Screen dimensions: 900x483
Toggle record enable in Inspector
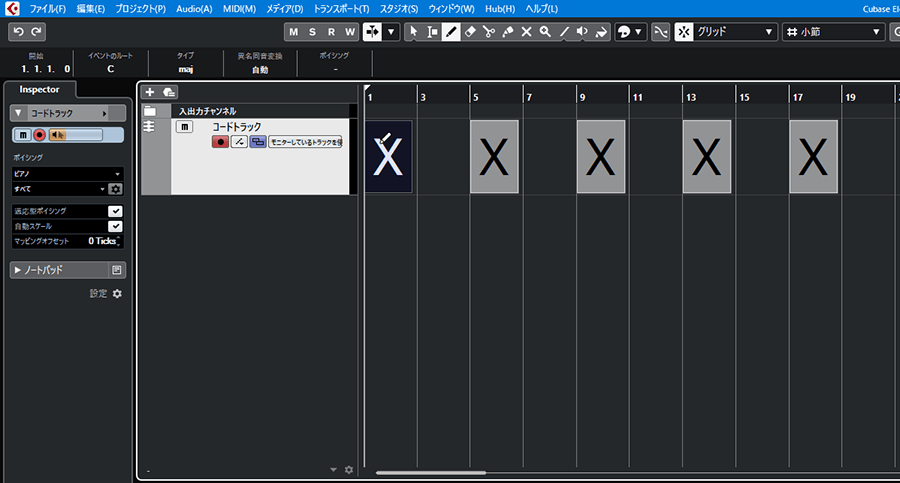[39, 135]
